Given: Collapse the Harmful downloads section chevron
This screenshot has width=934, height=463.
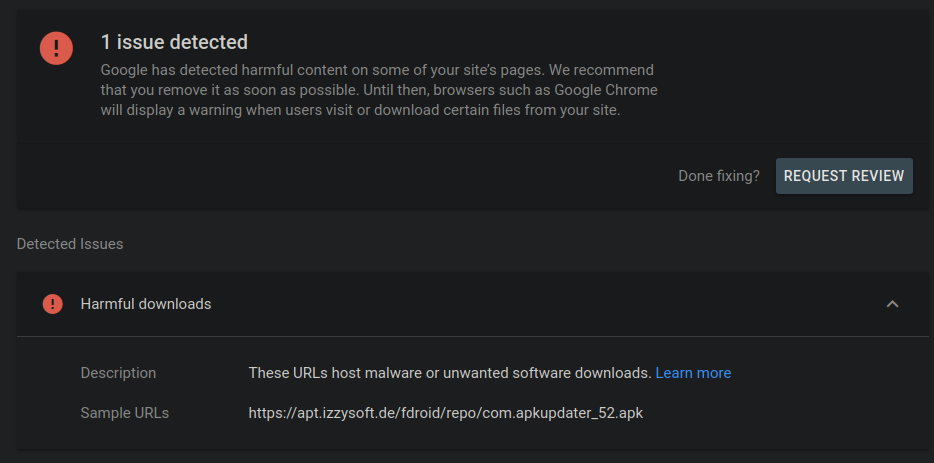Looking at the screenshot, I should (892, 304).
